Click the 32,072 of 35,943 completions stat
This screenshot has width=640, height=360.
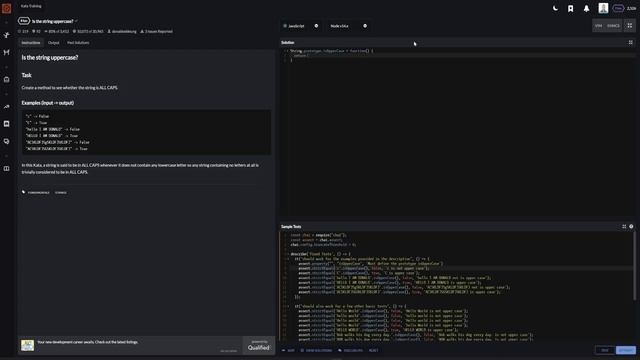pos(88,31)
